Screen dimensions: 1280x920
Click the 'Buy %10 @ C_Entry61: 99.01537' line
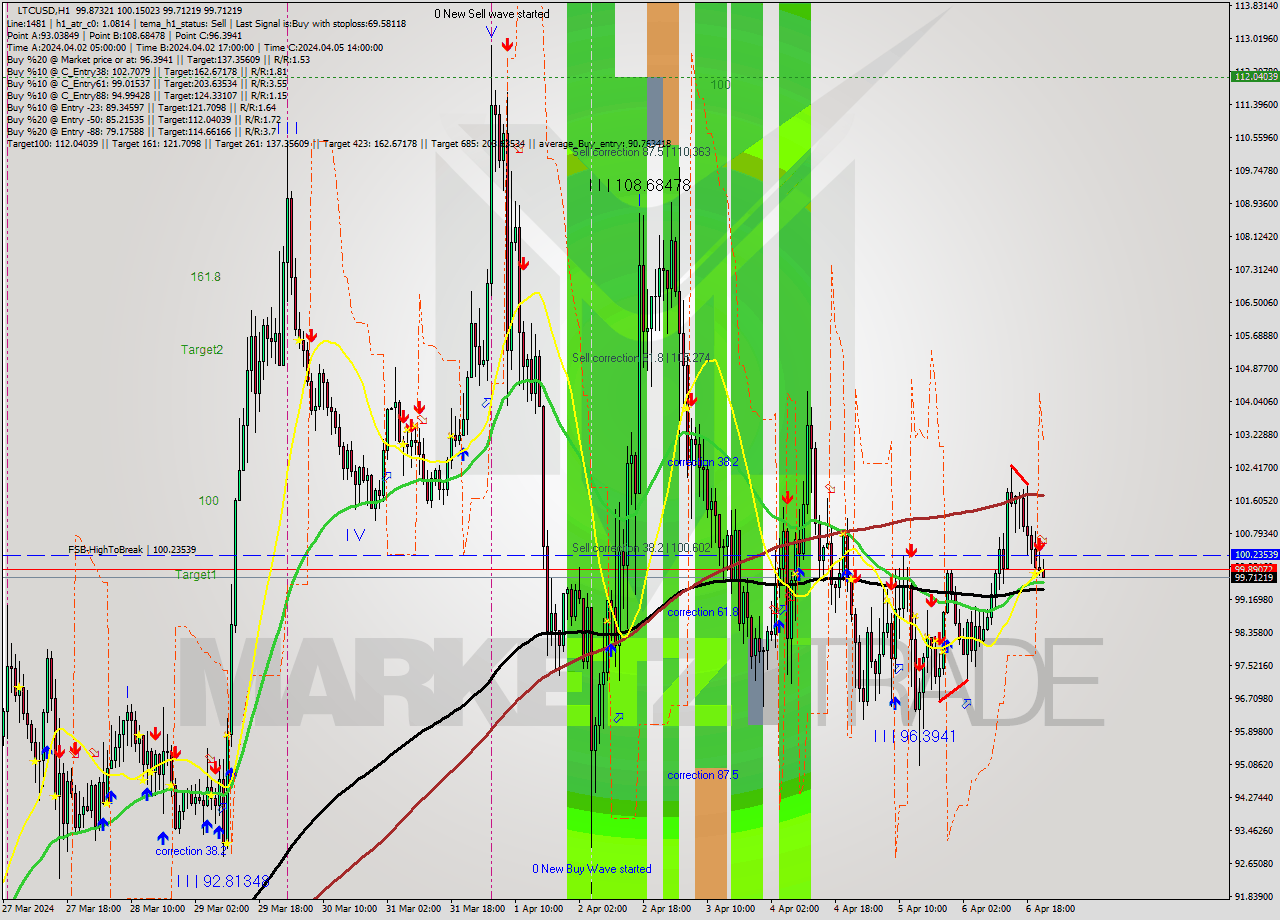(x=147, y=83)
